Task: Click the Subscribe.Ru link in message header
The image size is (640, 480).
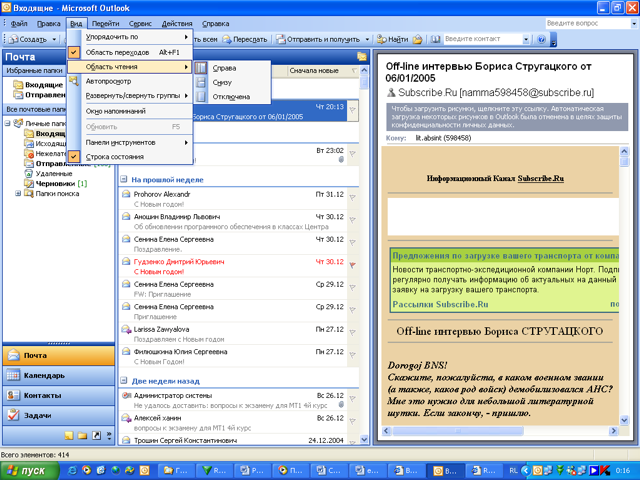Action: (x=540, y=178)
